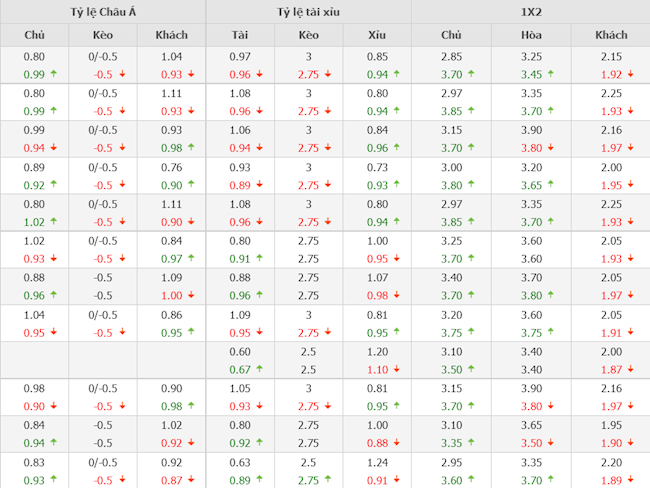Click the 0.60 Tài odds cell

(x=240, y=353)
